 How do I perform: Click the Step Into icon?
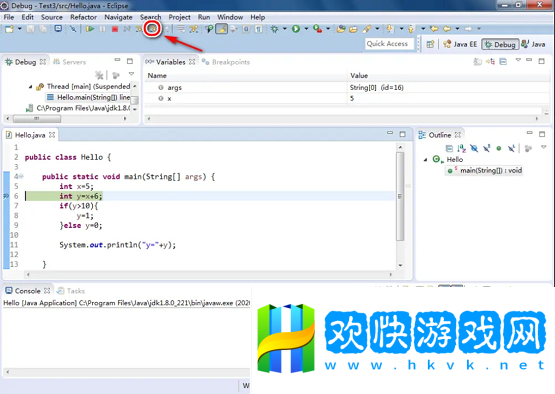(x=139, y=29)
